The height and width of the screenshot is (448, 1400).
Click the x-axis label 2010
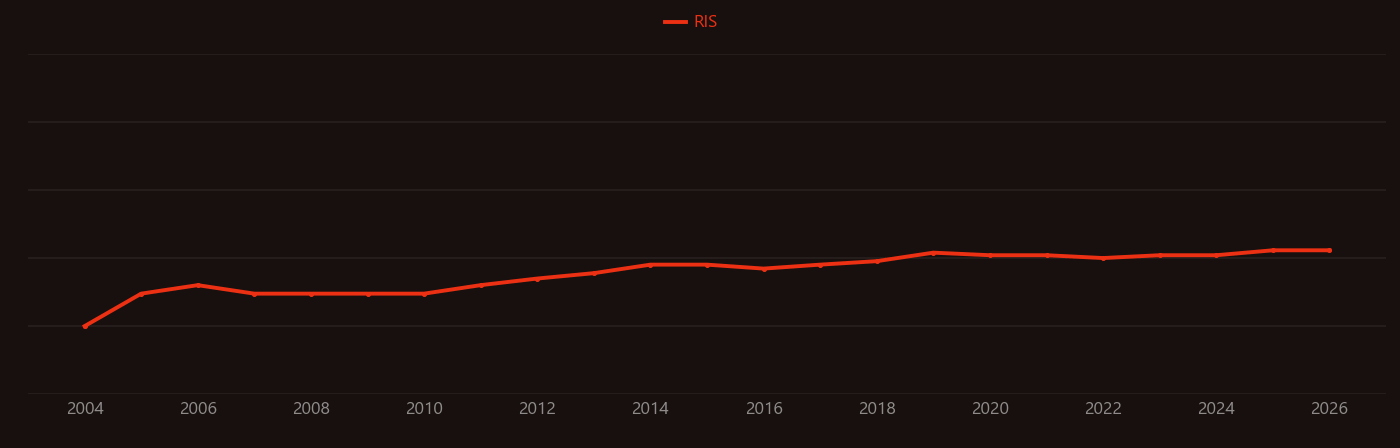point(424,409)
